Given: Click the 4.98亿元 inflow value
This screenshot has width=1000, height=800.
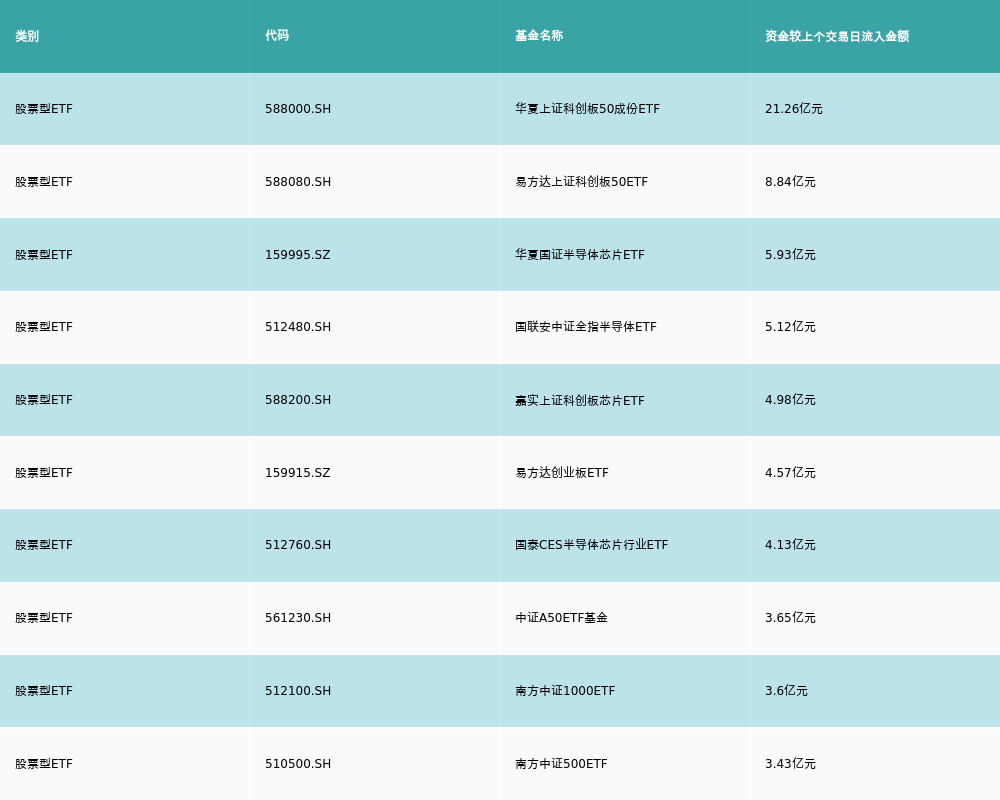Looking at the screenshot, I should tap(790, 400).
